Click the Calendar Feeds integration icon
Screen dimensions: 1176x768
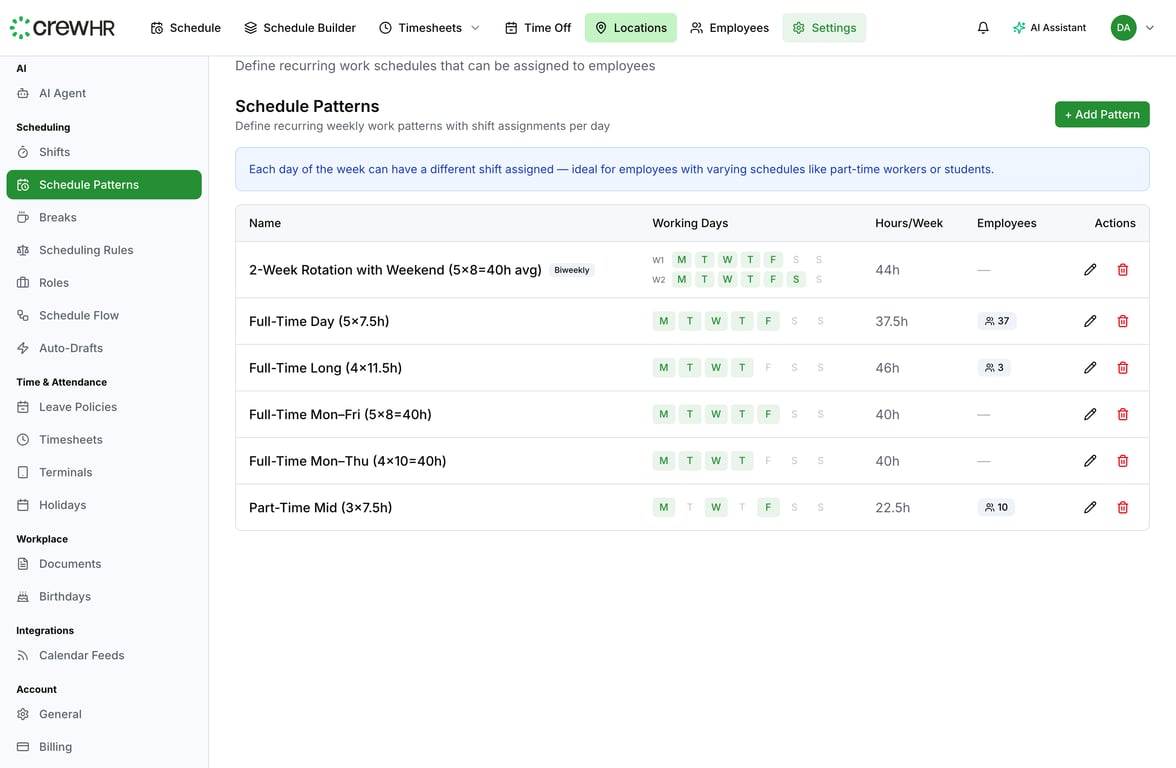click(x=21, y=655)
